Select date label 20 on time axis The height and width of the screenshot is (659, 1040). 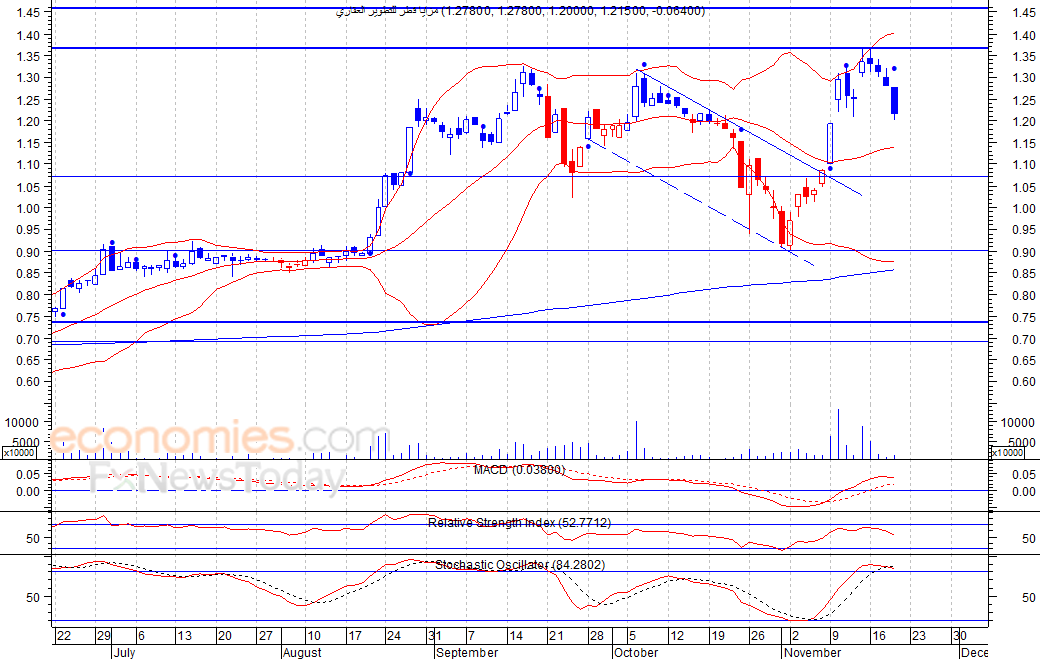tap(225, 636)
